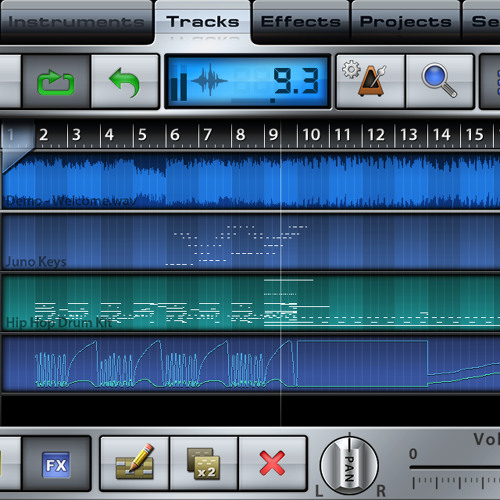
Task: Switch to the Instruments tab
Action: 76,22
